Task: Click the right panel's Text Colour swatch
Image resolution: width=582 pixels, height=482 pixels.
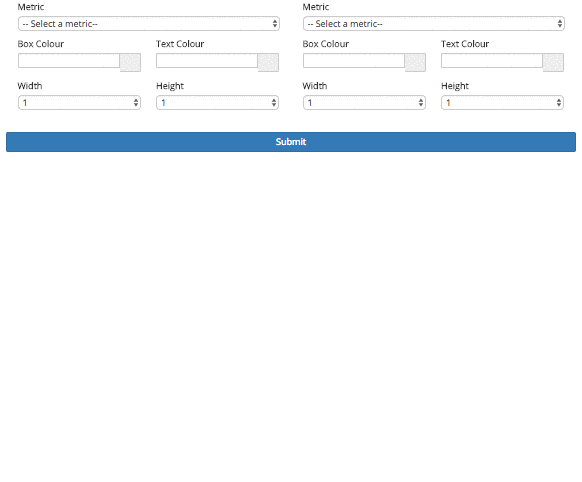Action: point(553,62)
